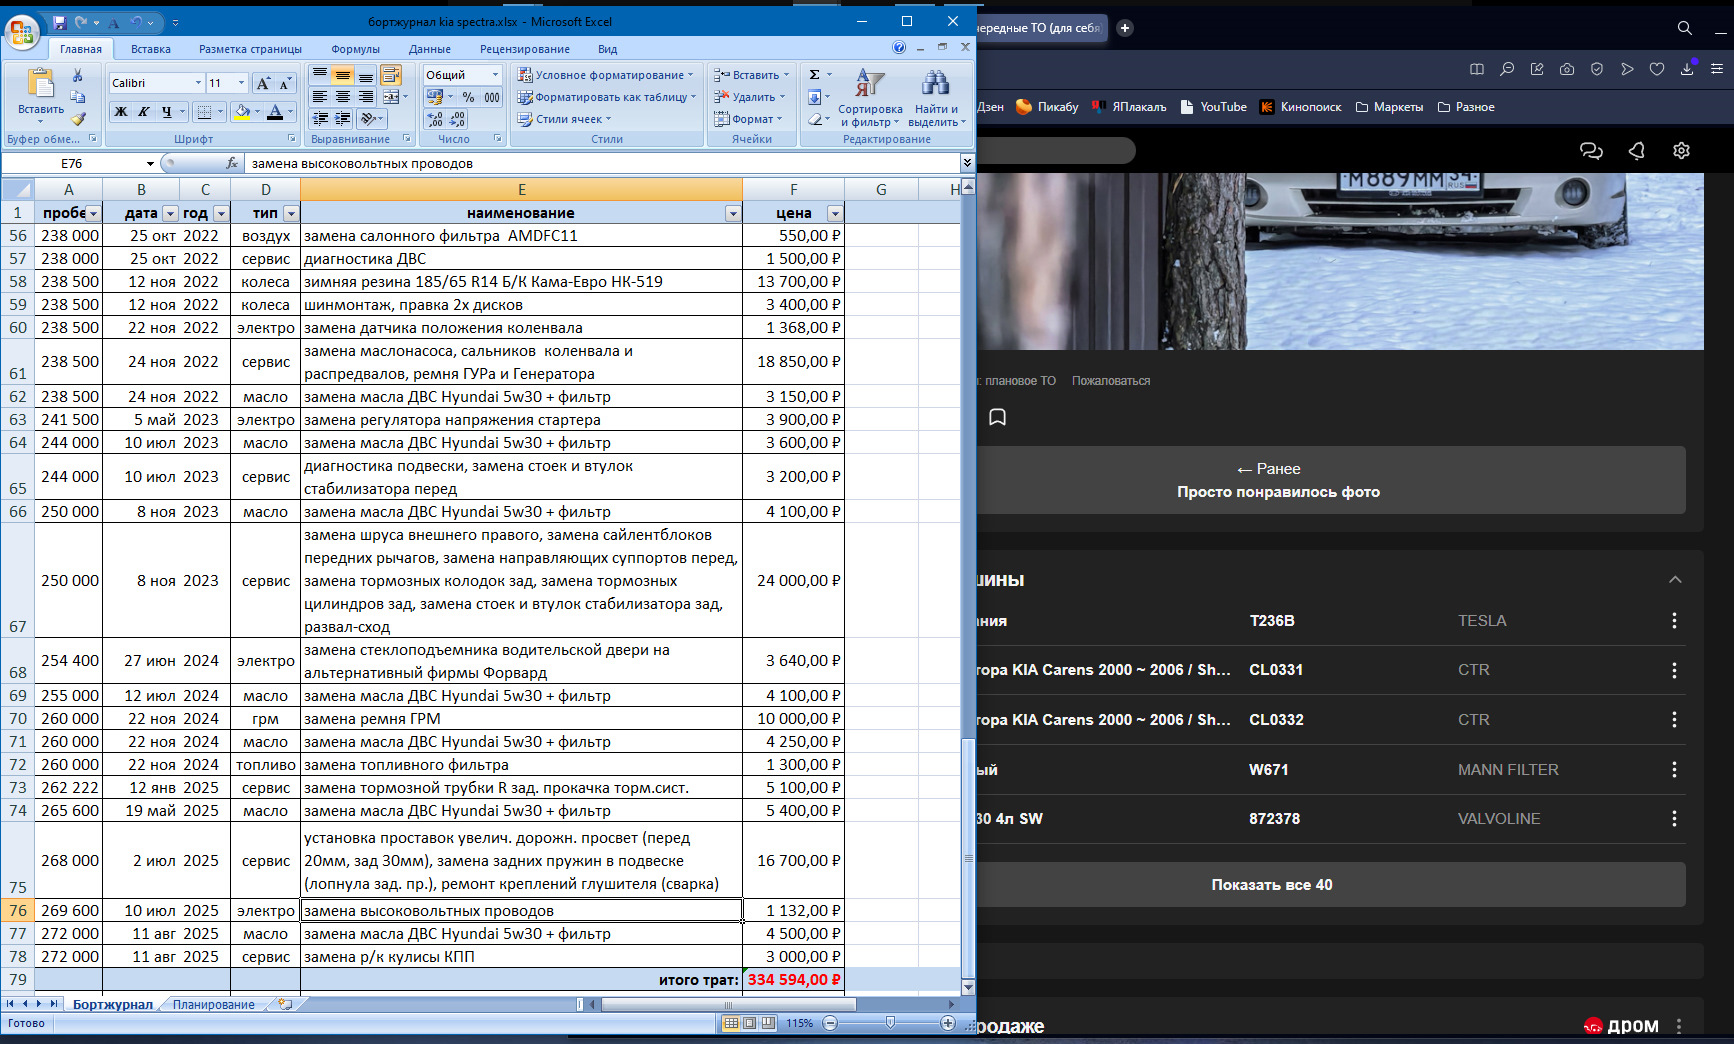Switch to Page Break Preview
The image size is (1734, 1044).
768,1023
